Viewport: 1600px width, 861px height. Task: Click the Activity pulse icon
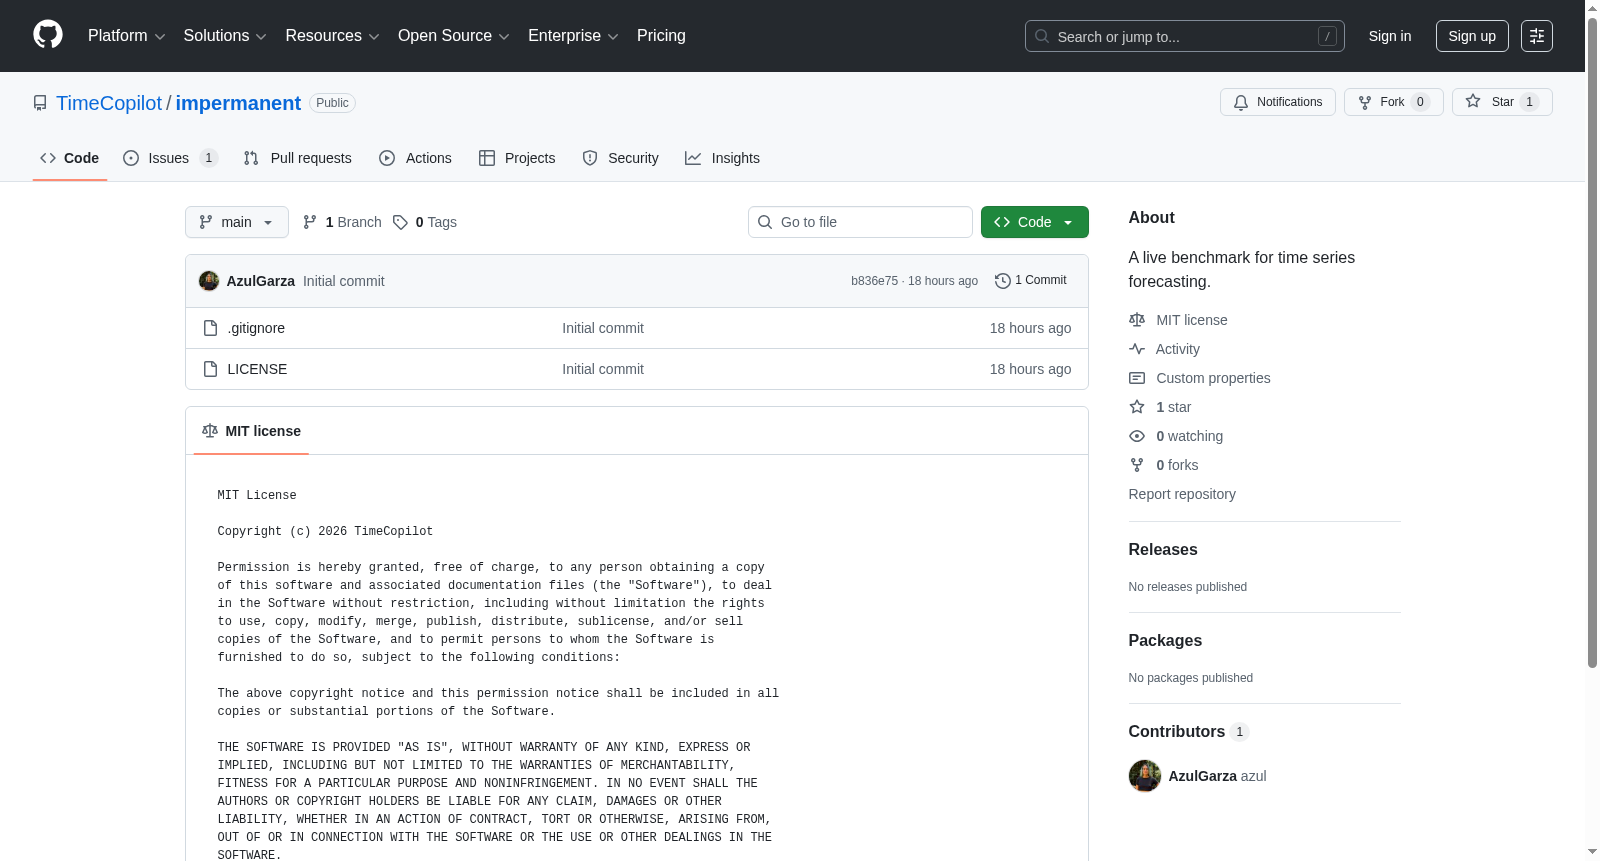pyautogui.click(x=1137, y=349)
